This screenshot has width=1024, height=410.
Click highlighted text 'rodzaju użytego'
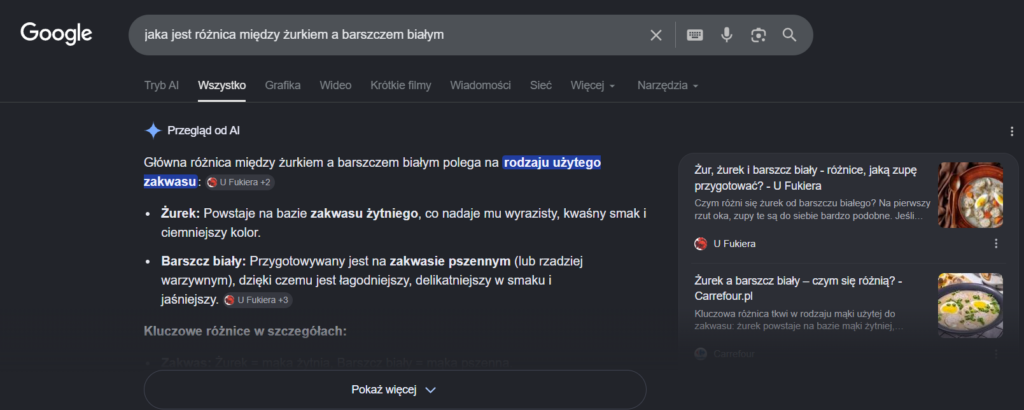552,163
